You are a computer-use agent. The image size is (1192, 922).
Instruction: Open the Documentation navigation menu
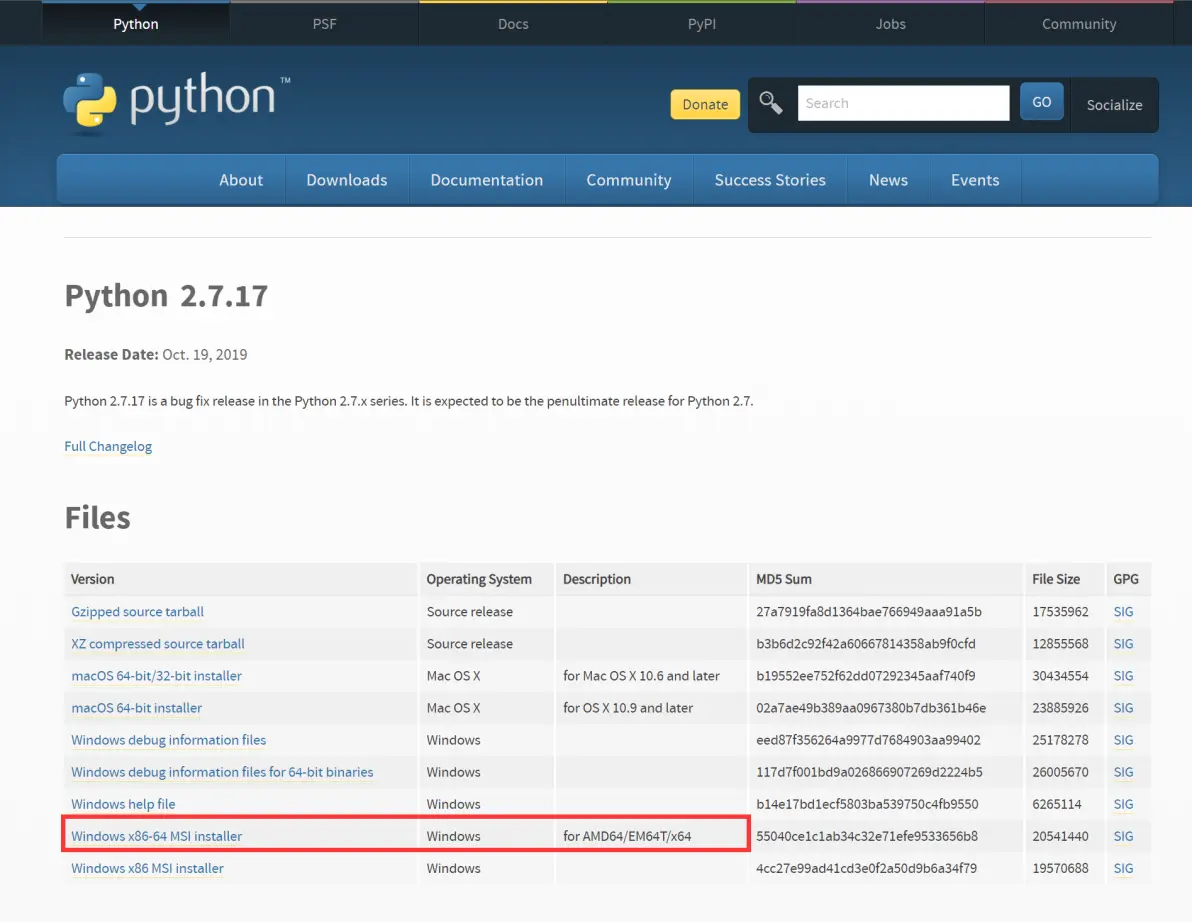tap(487, 180)
